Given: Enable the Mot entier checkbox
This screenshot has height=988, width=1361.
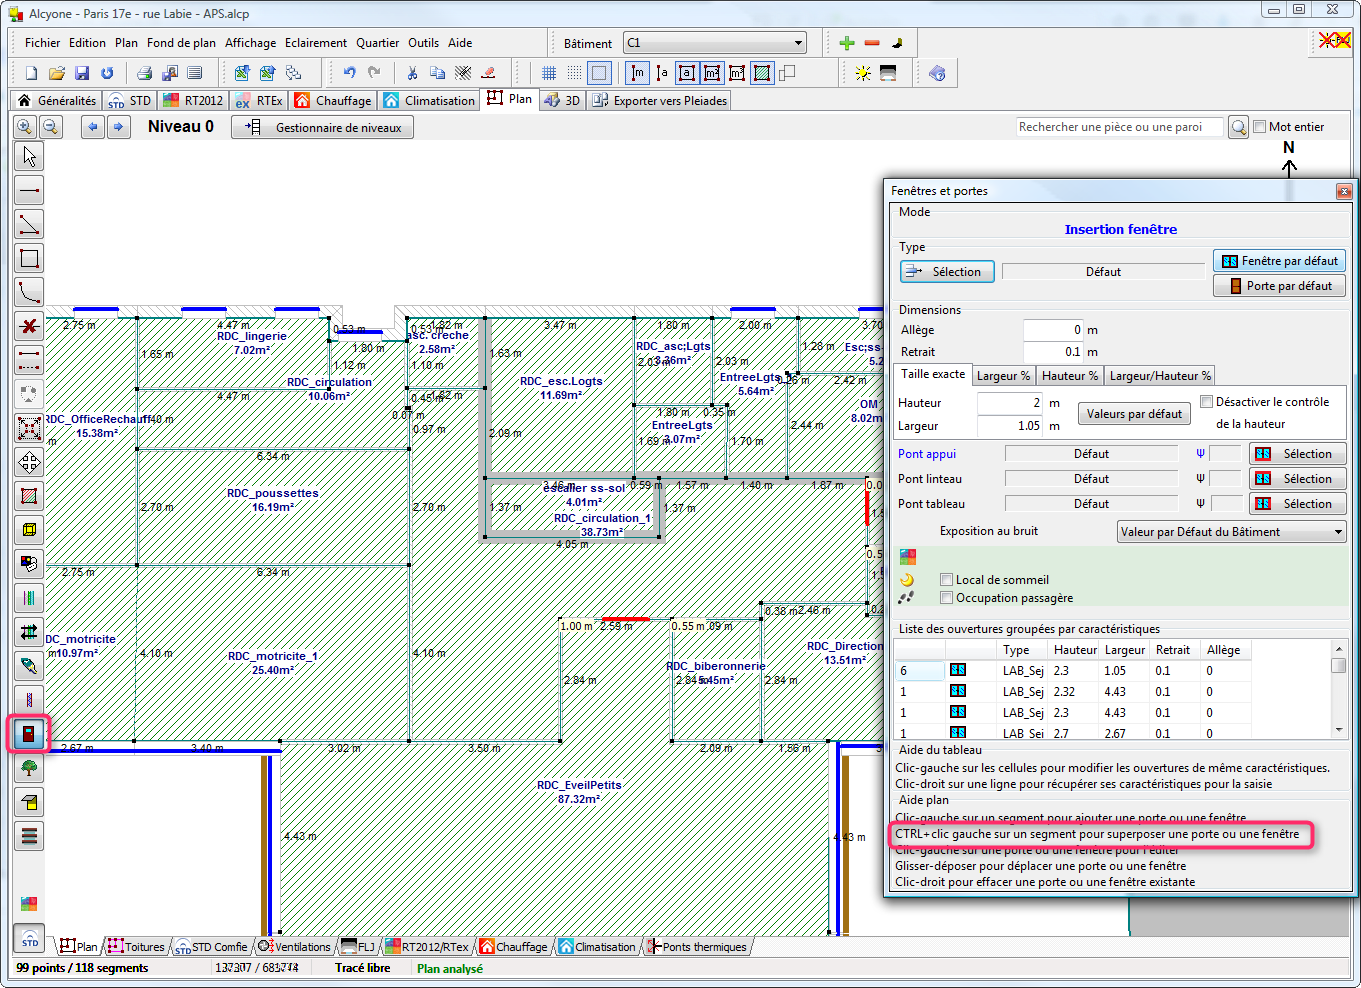Looking at the screenshot, I should (x=1259, y=127).
